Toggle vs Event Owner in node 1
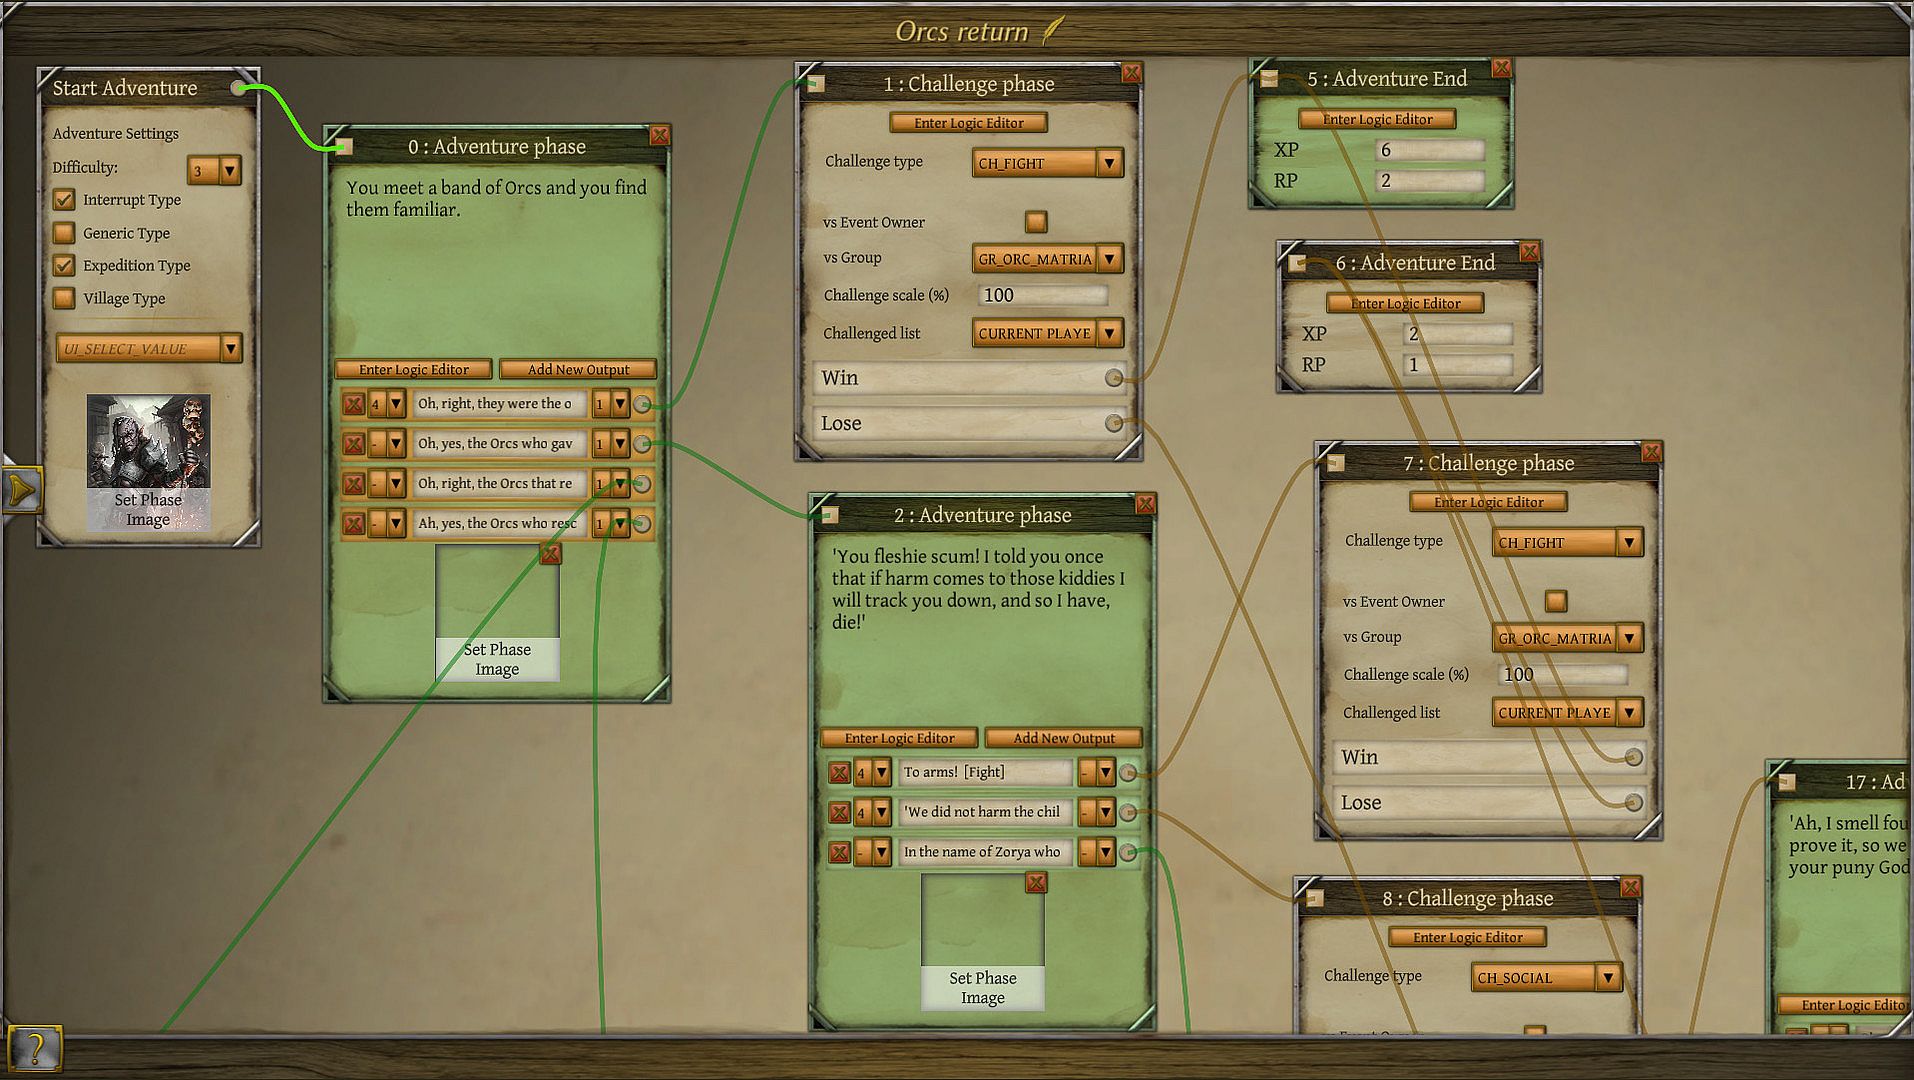This screenshot has height=1080, width=1914. coord(1036,221)
